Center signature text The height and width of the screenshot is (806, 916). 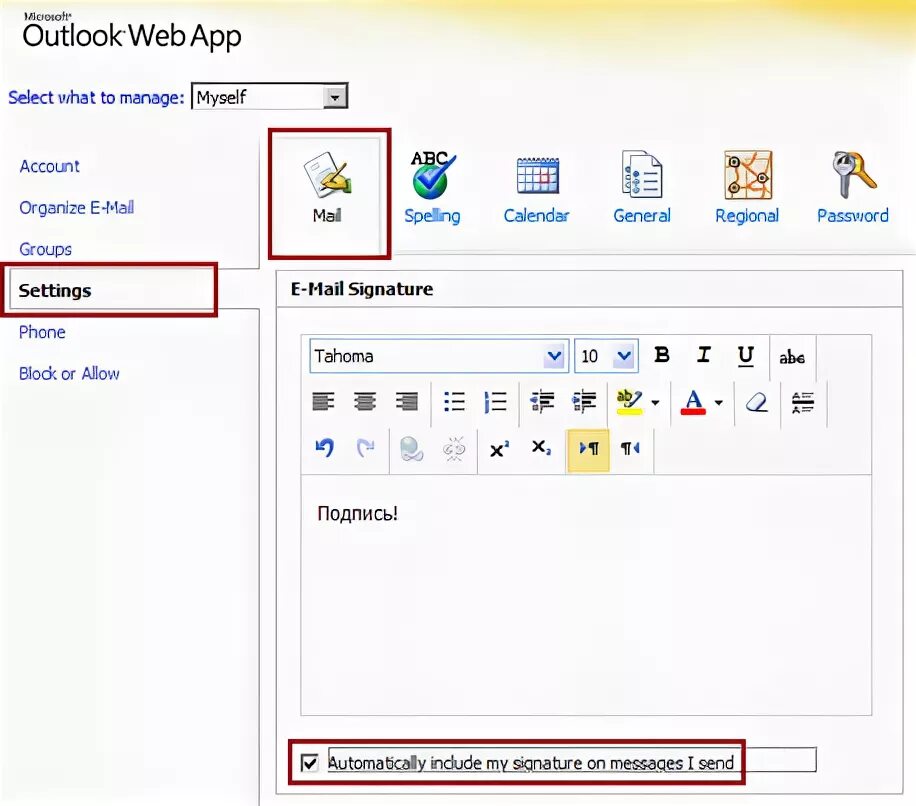pyautogui.click(x=365, y=402)
